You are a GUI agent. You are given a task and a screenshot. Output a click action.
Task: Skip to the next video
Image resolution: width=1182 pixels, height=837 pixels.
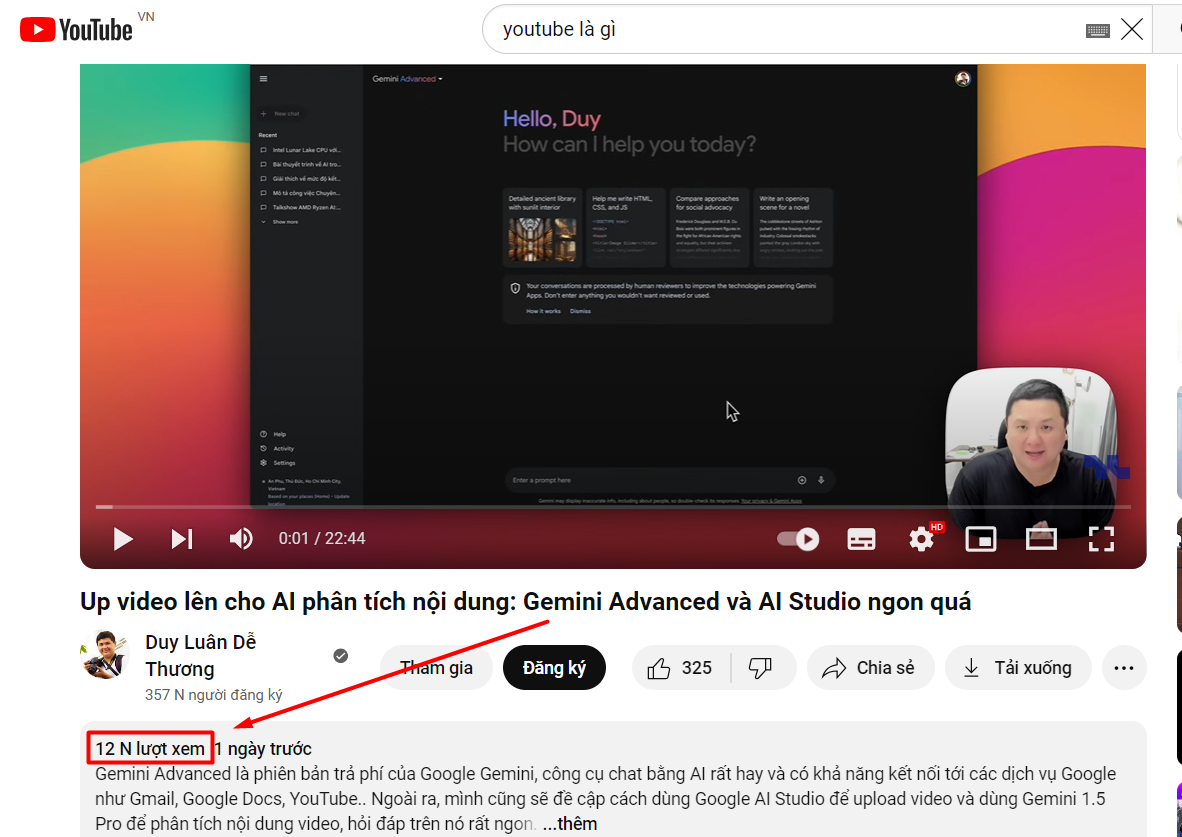point(182,538)
